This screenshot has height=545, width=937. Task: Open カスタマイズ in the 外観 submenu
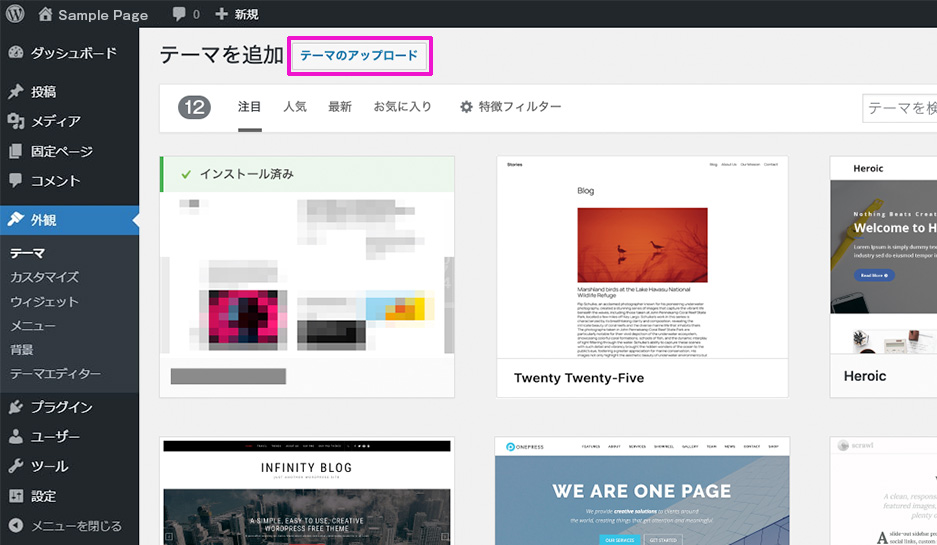[44, 277]
